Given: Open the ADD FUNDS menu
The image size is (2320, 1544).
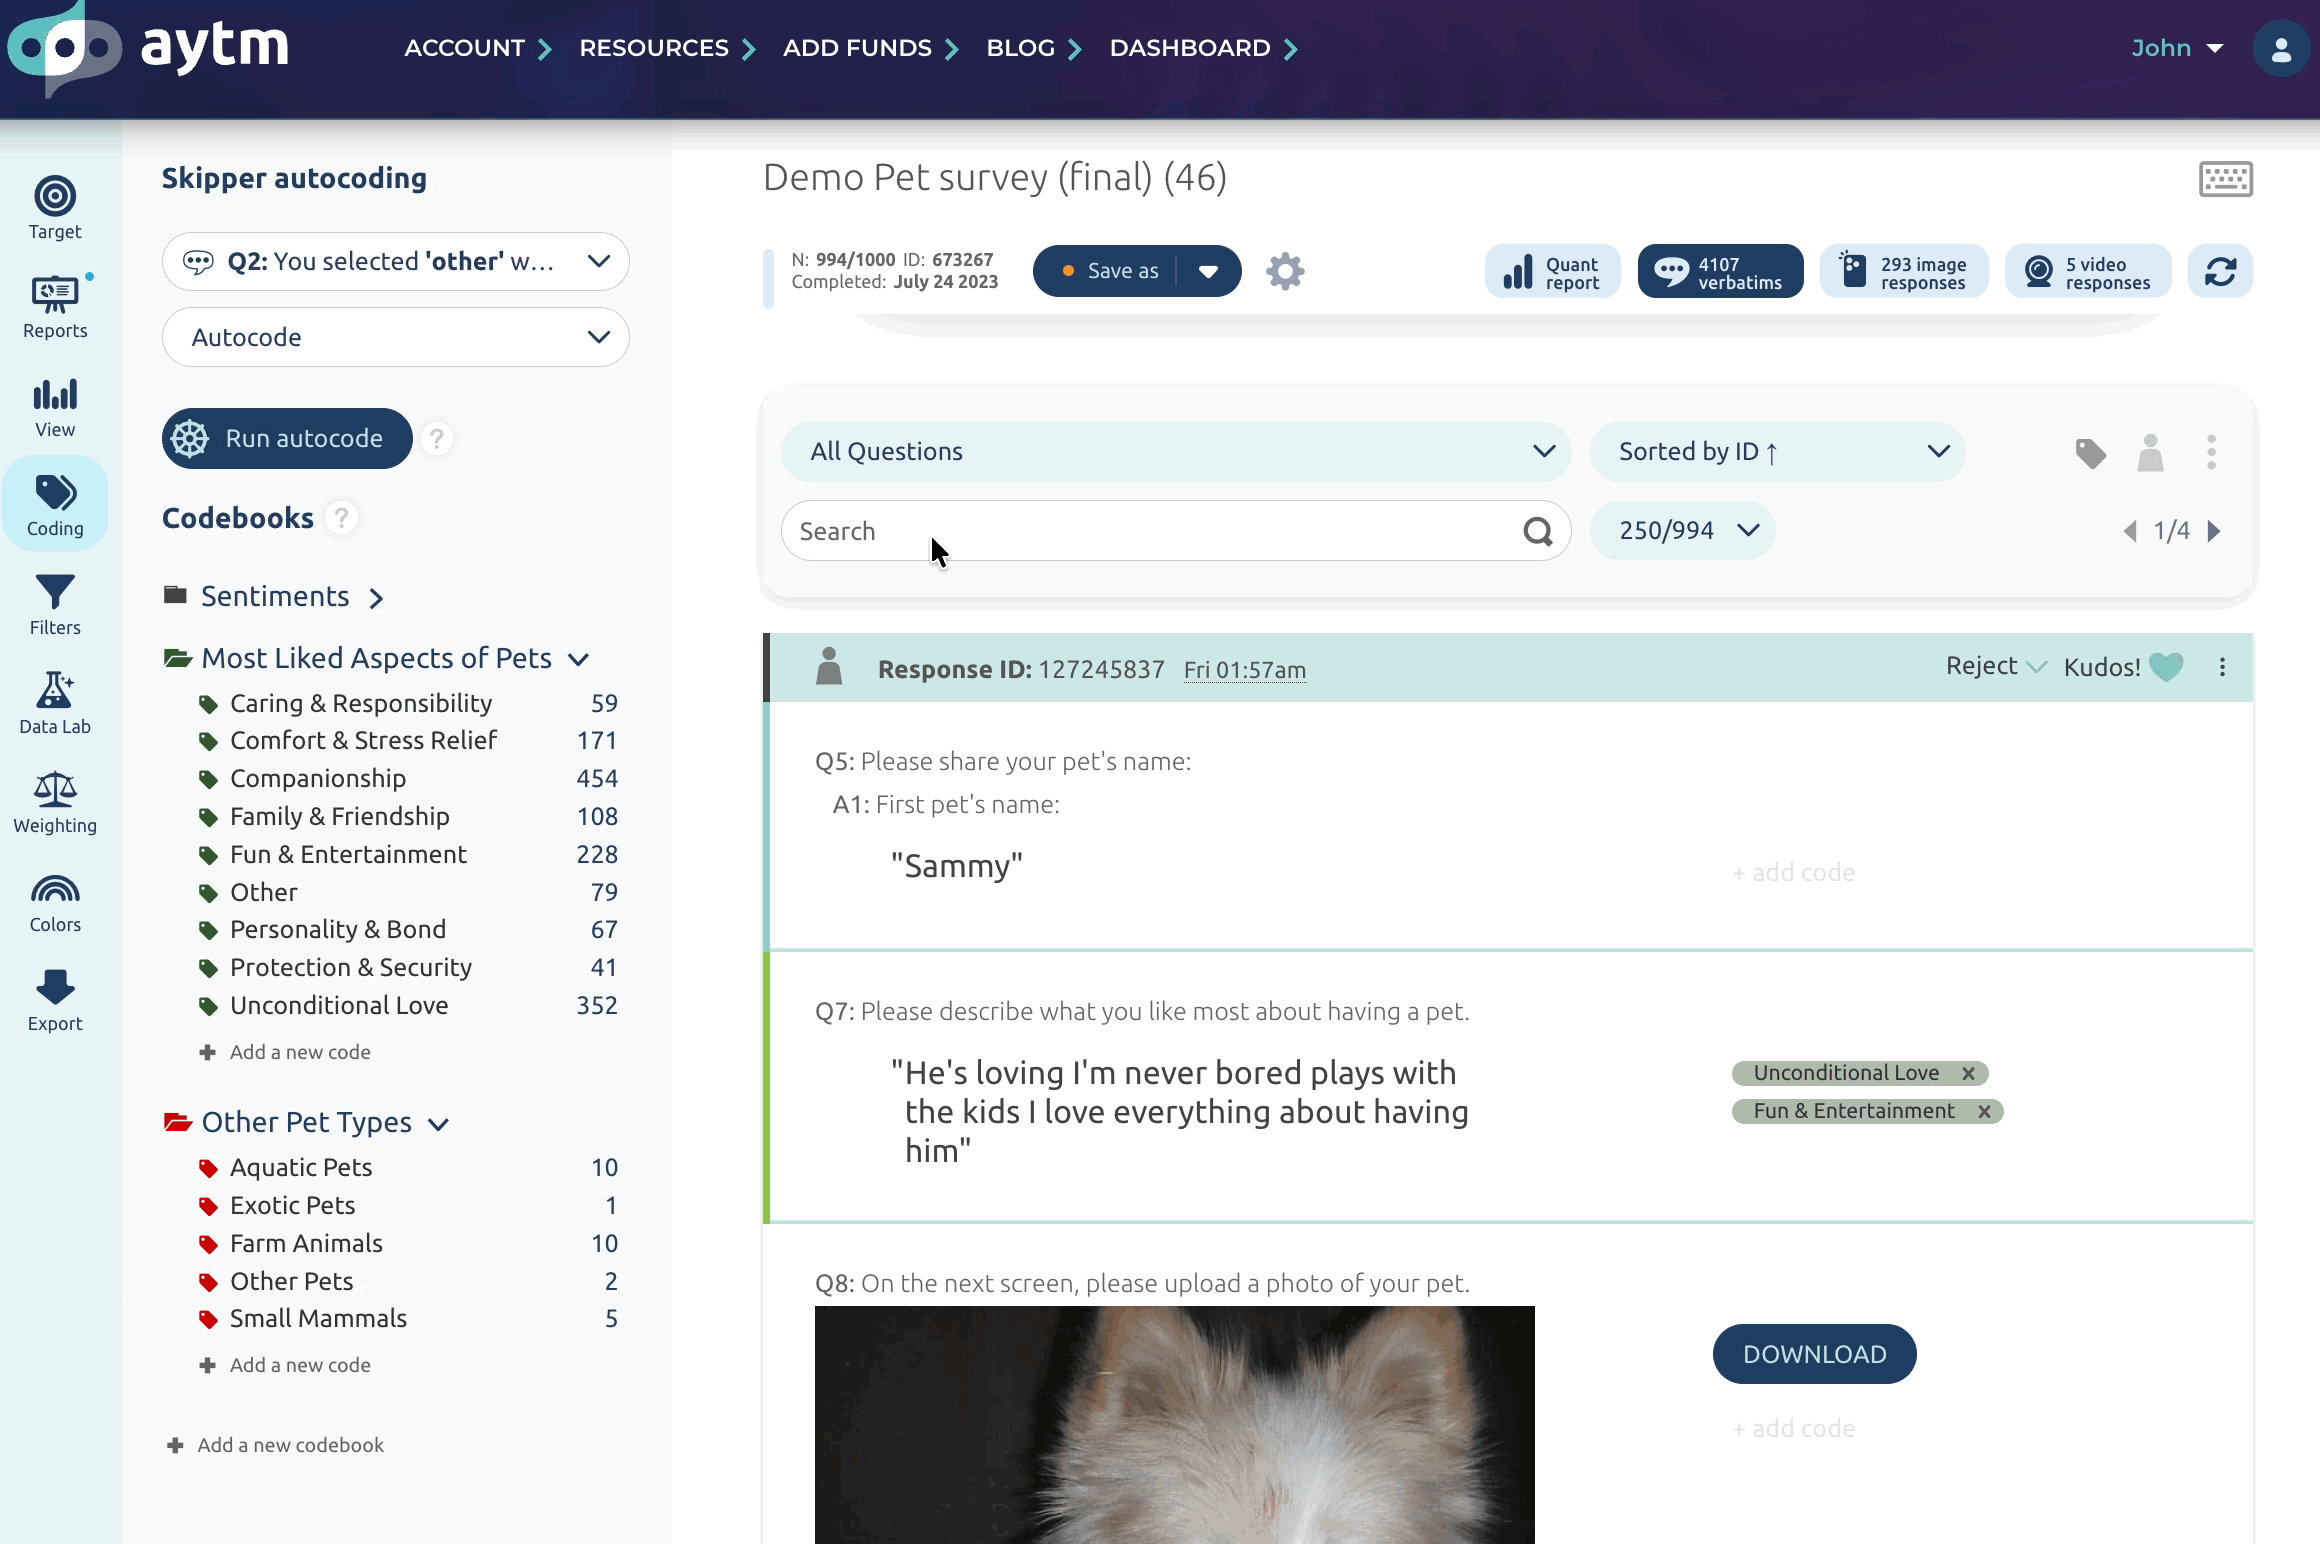Looking at the screenshot, I should coord(870,48).
